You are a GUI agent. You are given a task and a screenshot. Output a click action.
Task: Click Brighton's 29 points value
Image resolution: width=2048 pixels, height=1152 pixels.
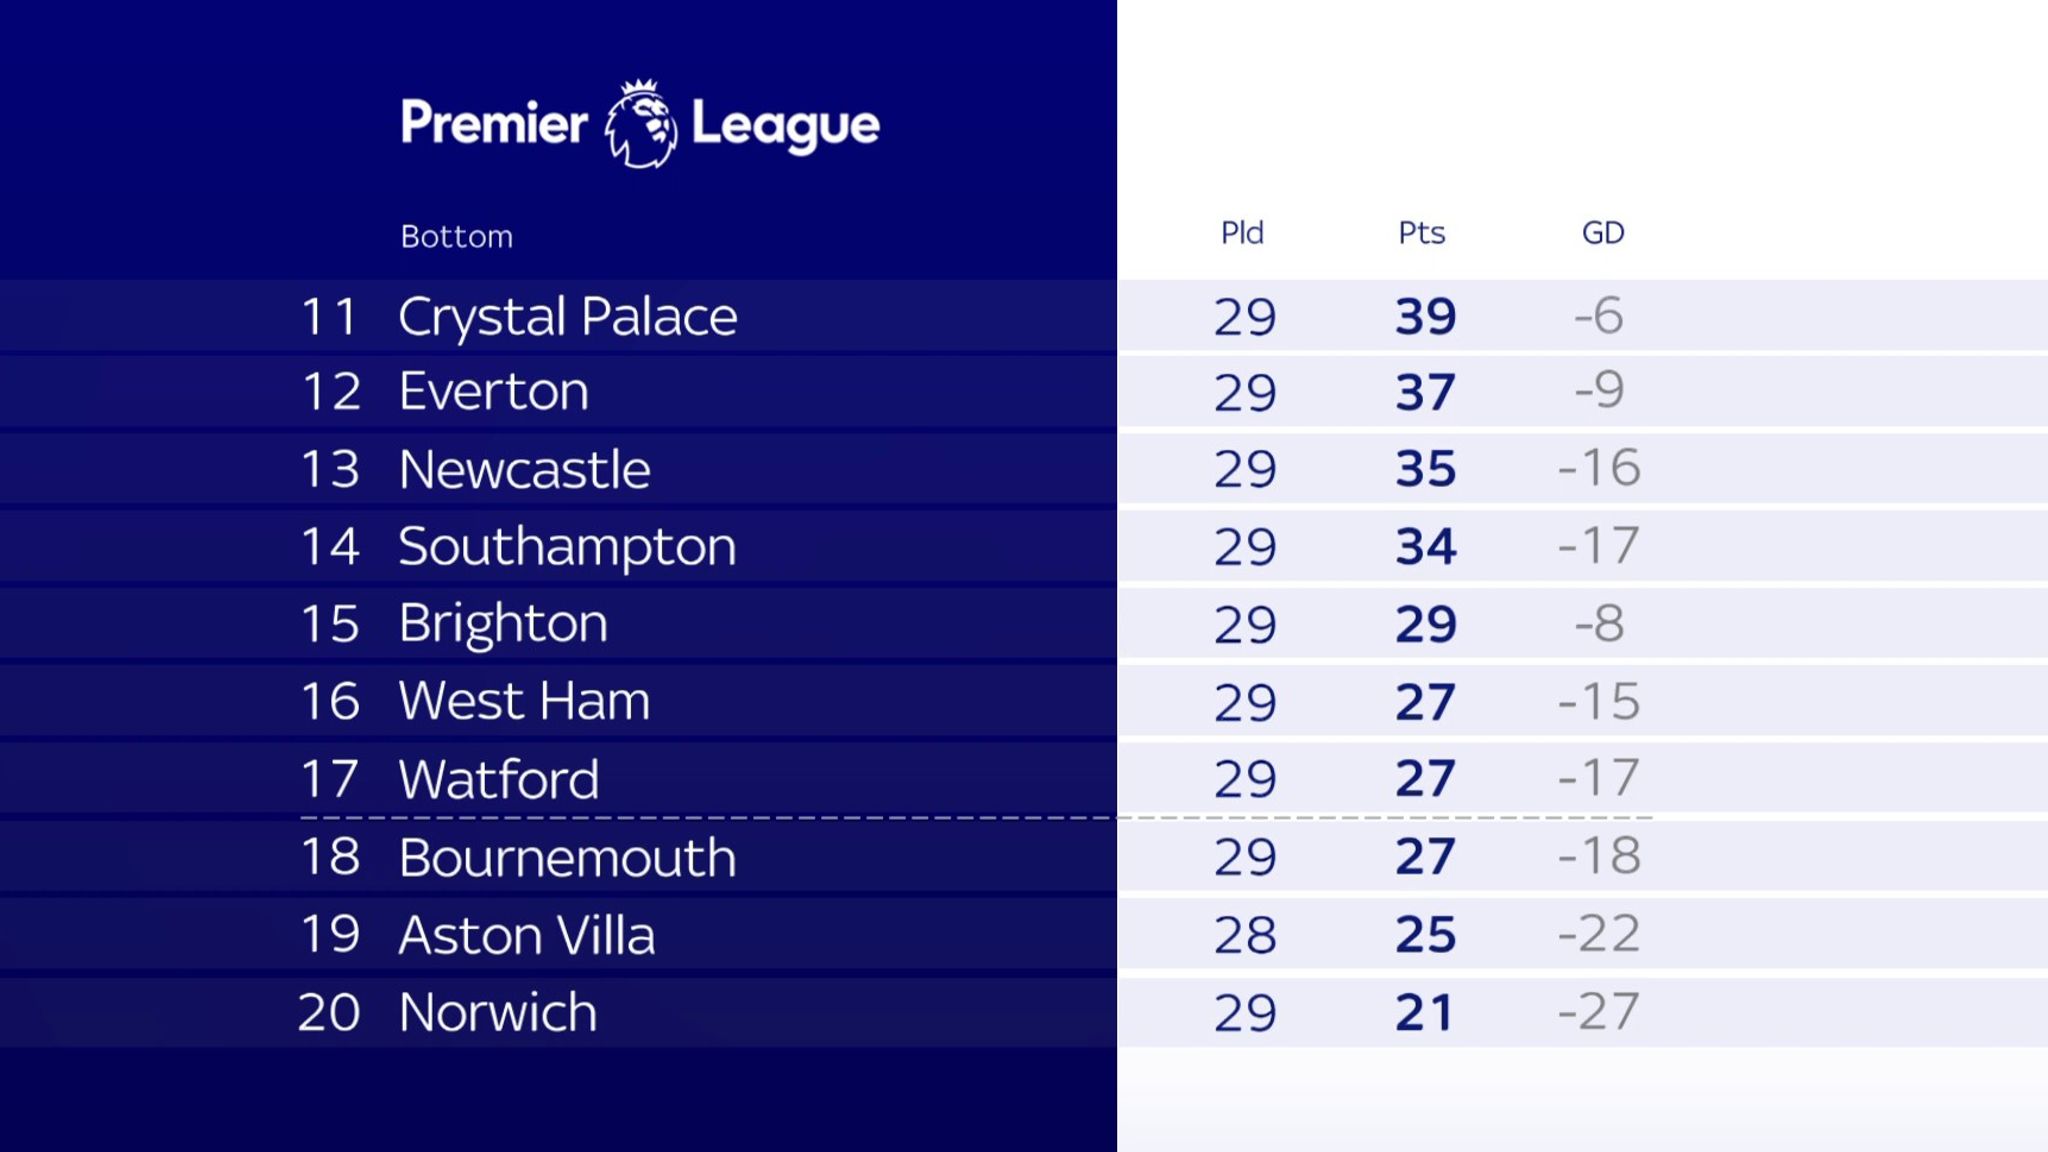click(1426, 625)
